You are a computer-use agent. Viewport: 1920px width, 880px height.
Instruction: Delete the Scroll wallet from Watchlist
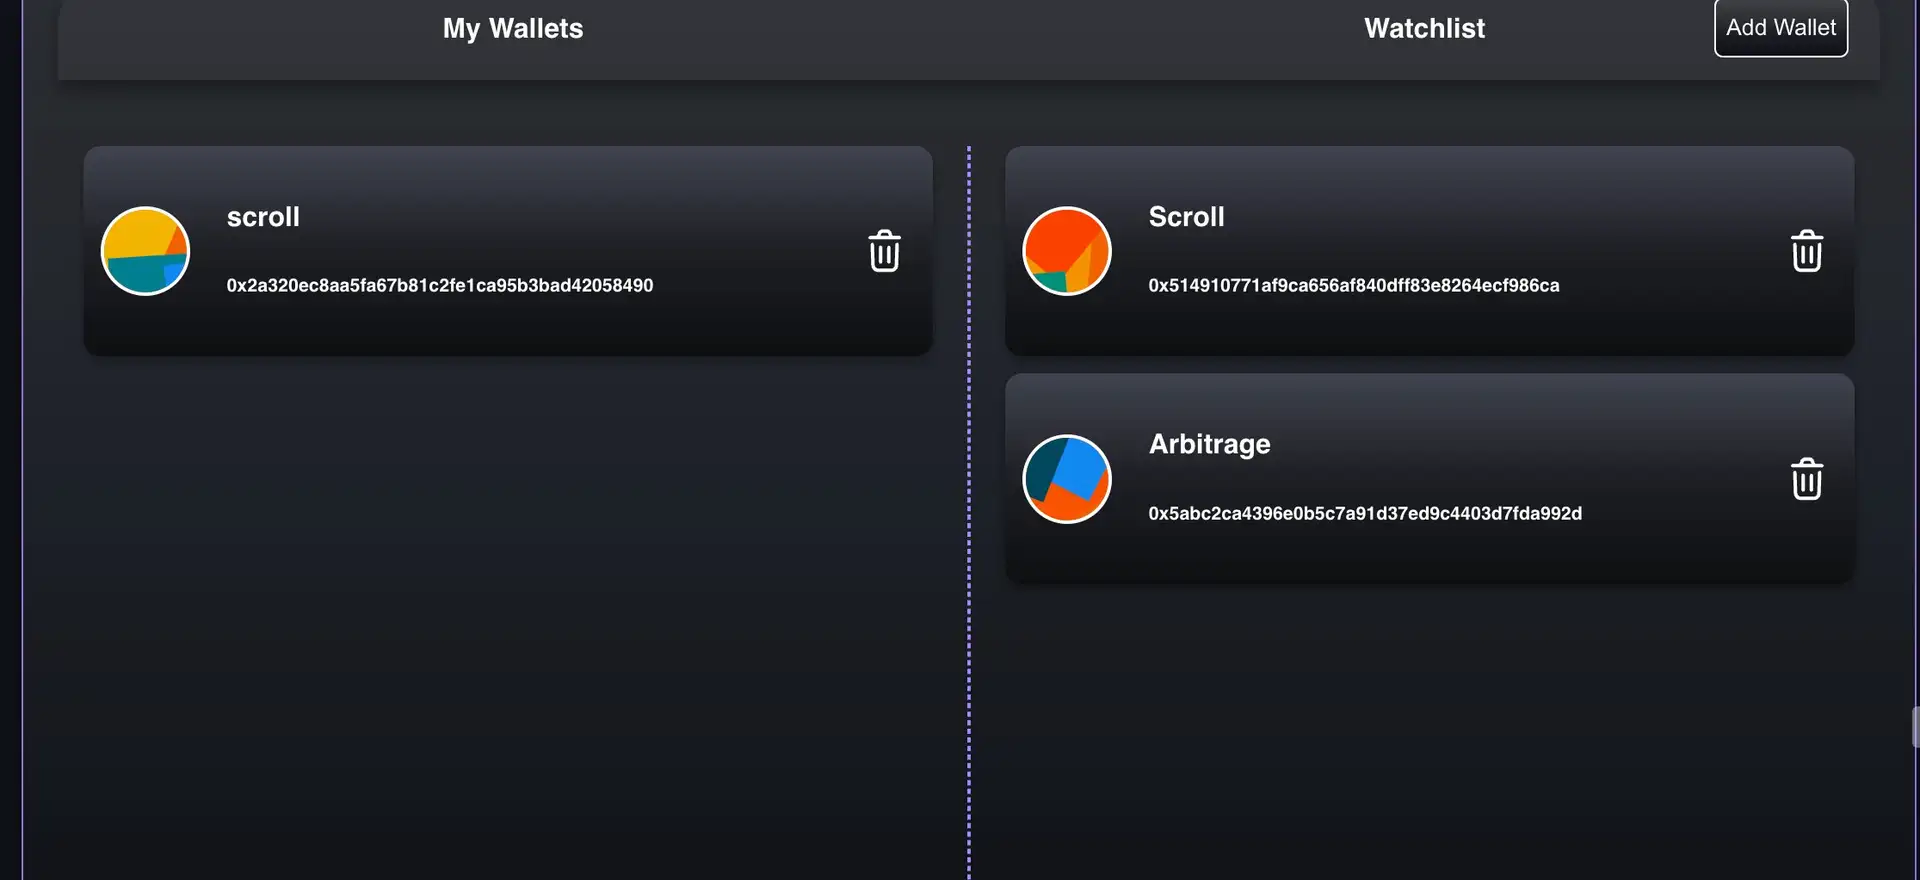[x=1806, y=251]
